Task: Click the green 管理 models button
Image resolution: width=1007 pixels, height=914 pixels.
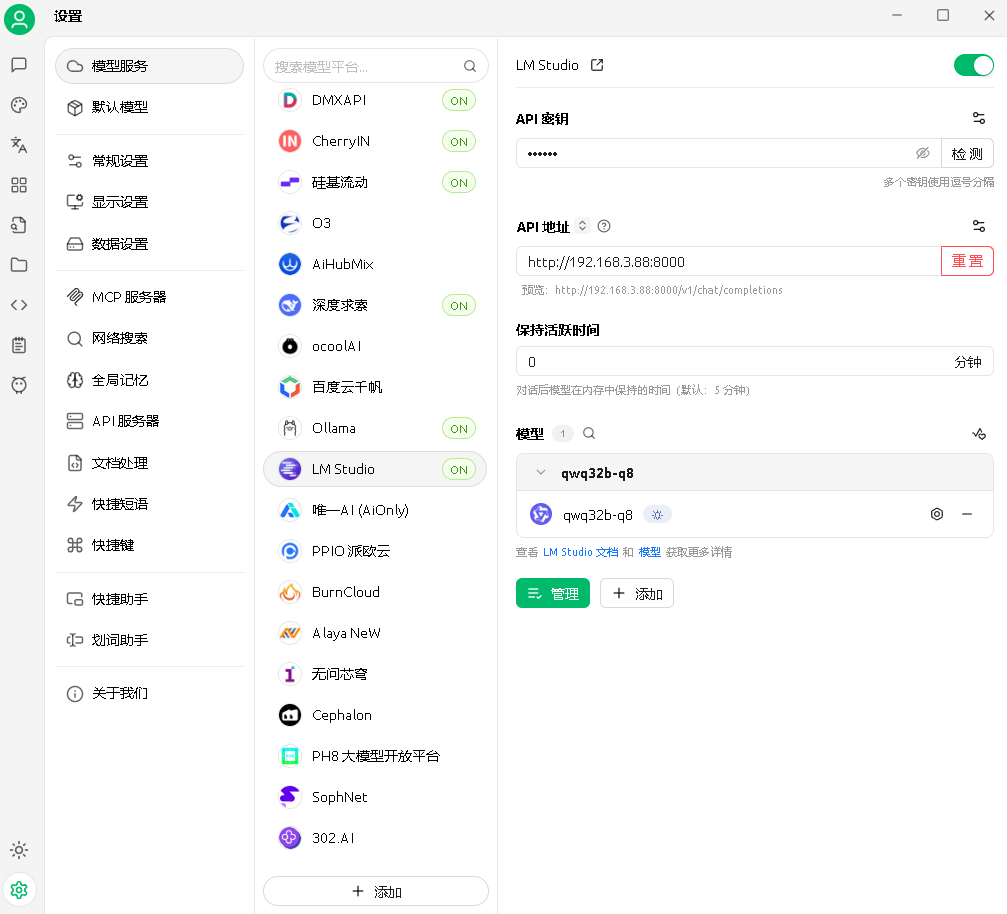Action: click(553, 593)
